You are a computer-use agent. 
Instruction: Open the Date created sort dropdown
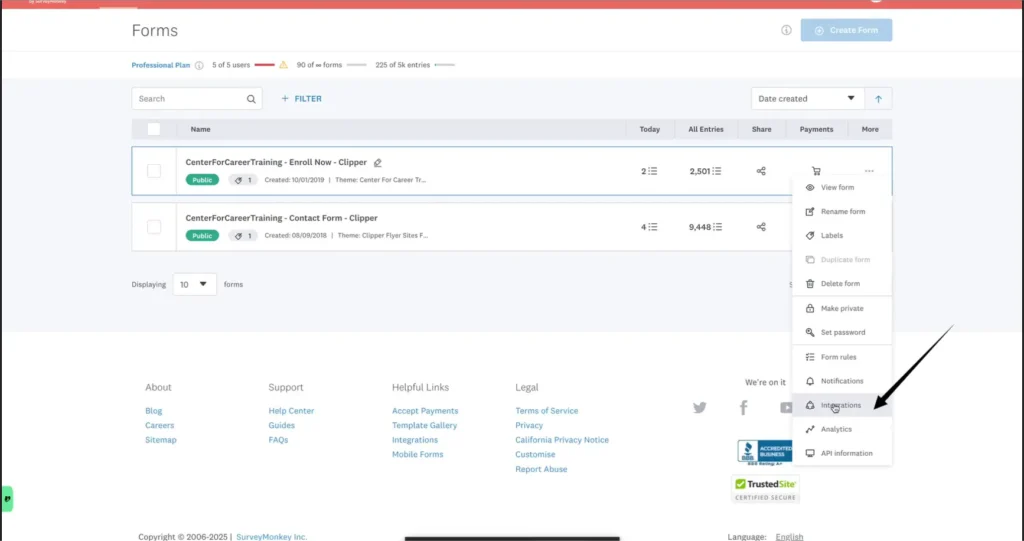pyautogui.click(x=808, y=99)
